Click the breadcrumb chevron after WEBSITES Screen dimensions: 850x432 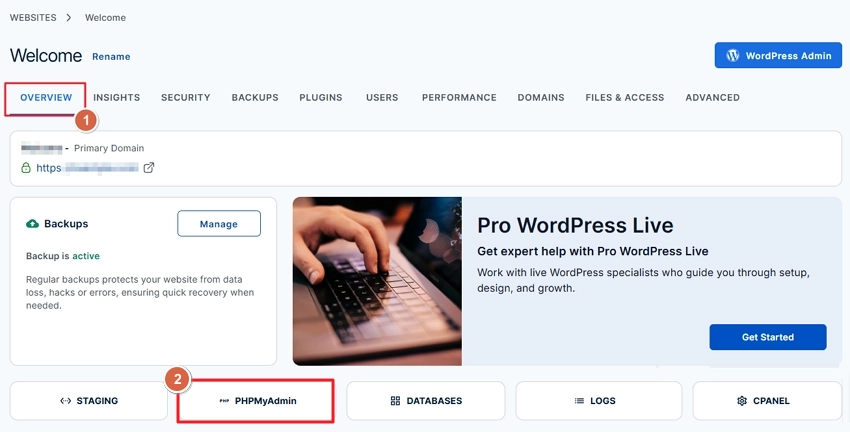[69, 17]
